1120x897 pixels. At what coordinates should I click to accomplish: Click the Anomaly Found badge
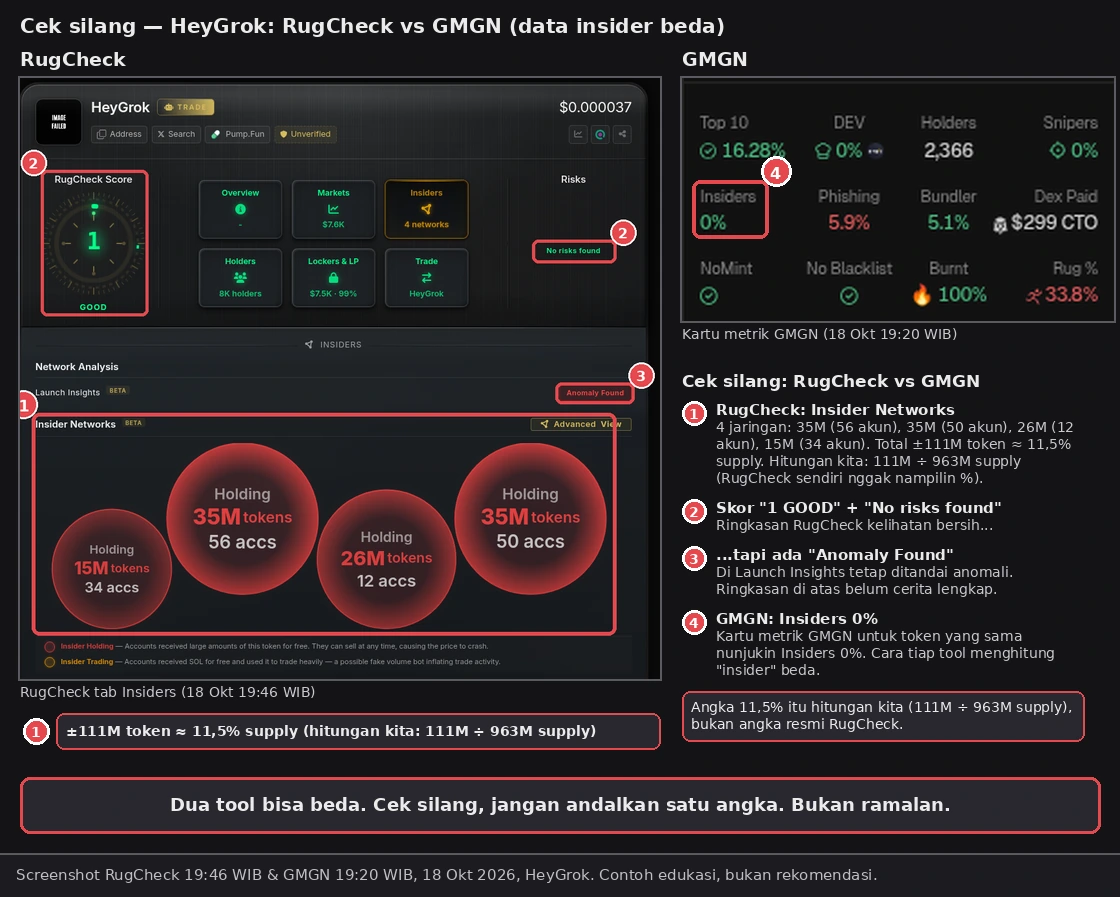pyautogui.click(x=595, y=393)
